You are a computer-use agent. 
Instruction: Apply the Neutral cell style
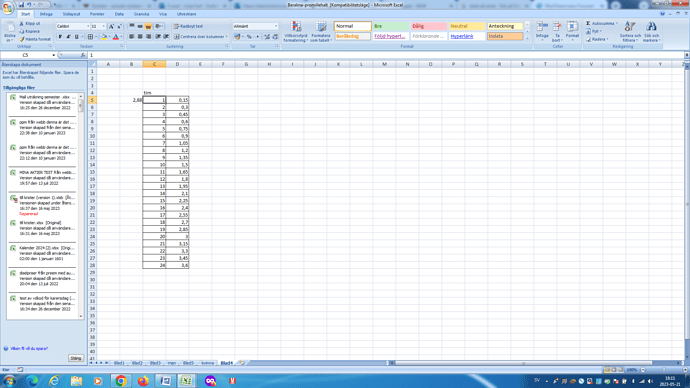coord(466,26)
